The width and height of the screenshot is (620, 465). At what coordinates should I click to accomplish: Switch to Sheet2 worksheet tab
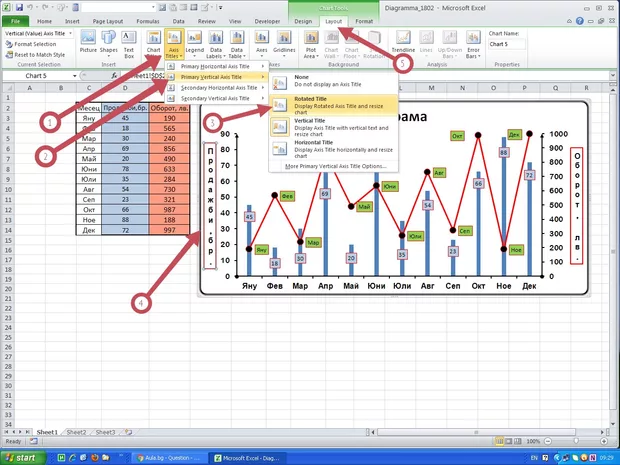76,432
